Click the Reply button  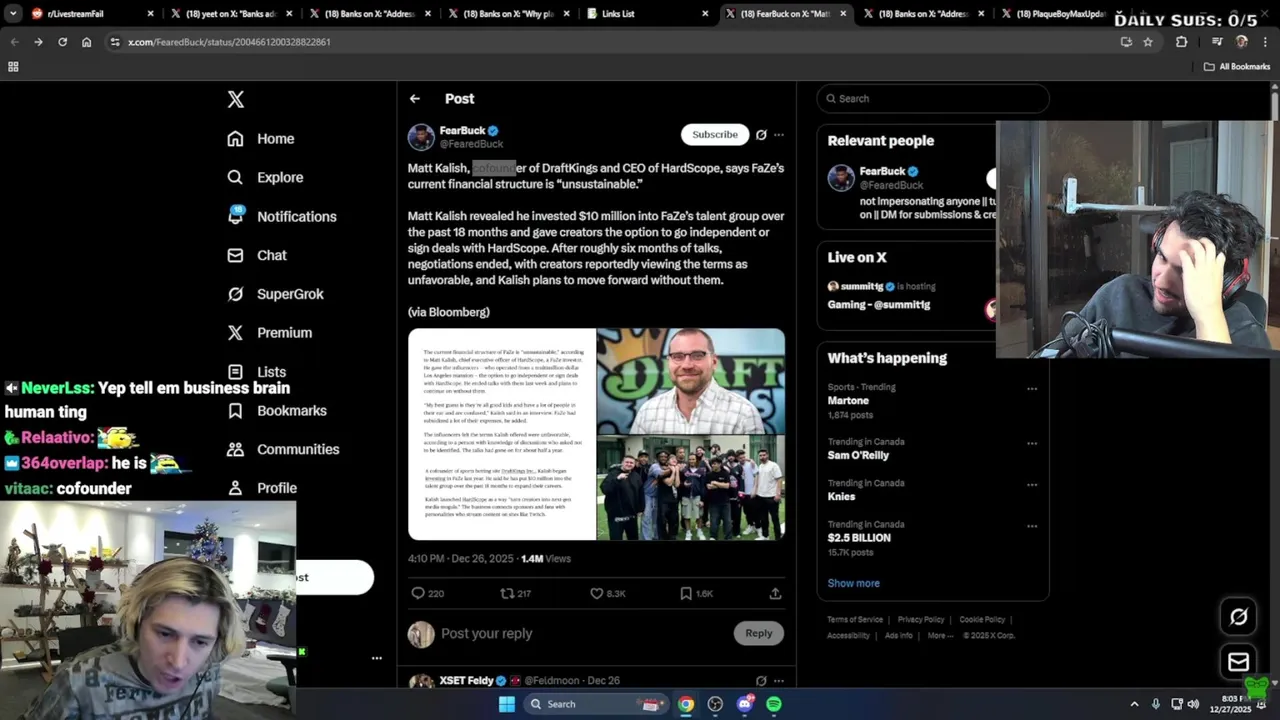pos(759,633)
